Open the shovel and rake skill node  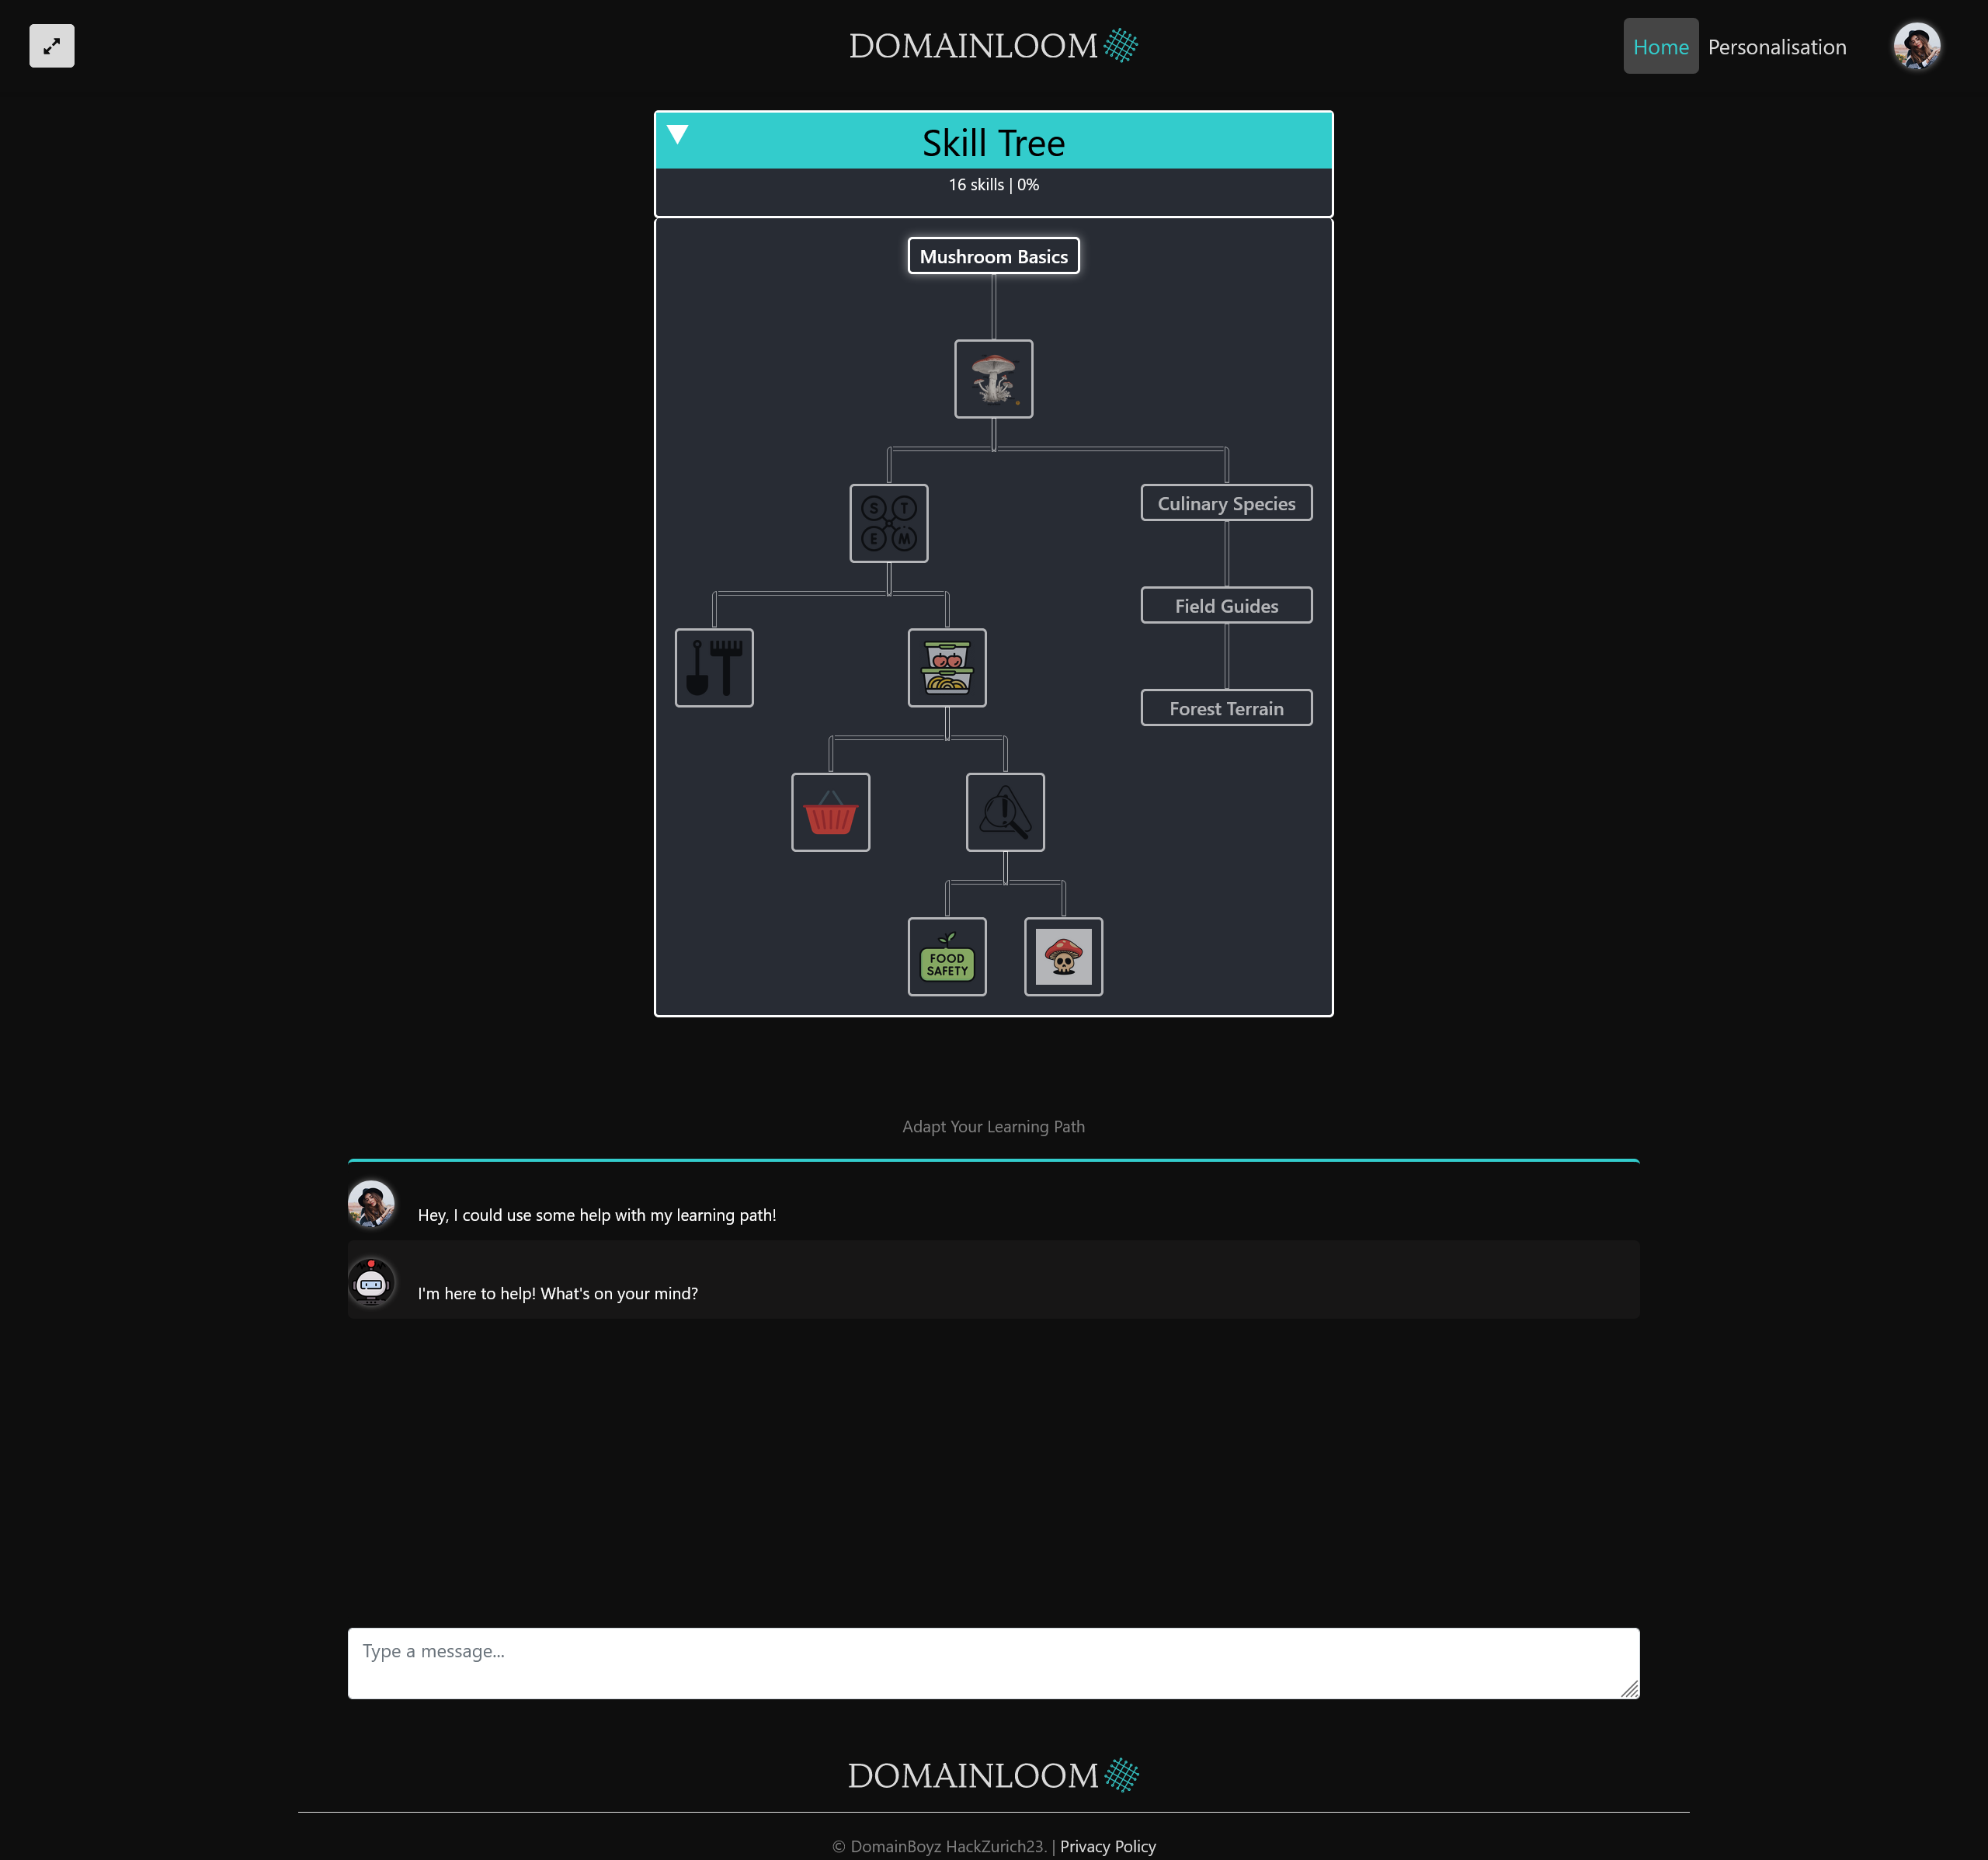tap(714, 668)
